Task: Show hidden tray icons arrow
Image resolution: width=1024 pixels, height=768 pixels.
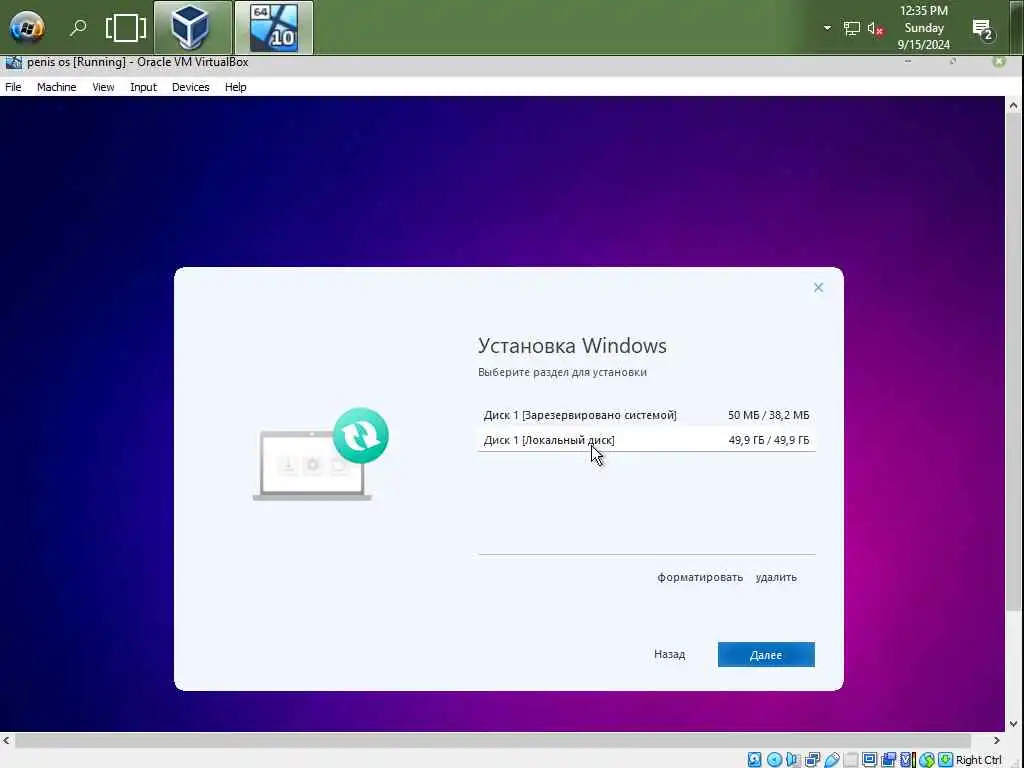Action: pos(827,28)
